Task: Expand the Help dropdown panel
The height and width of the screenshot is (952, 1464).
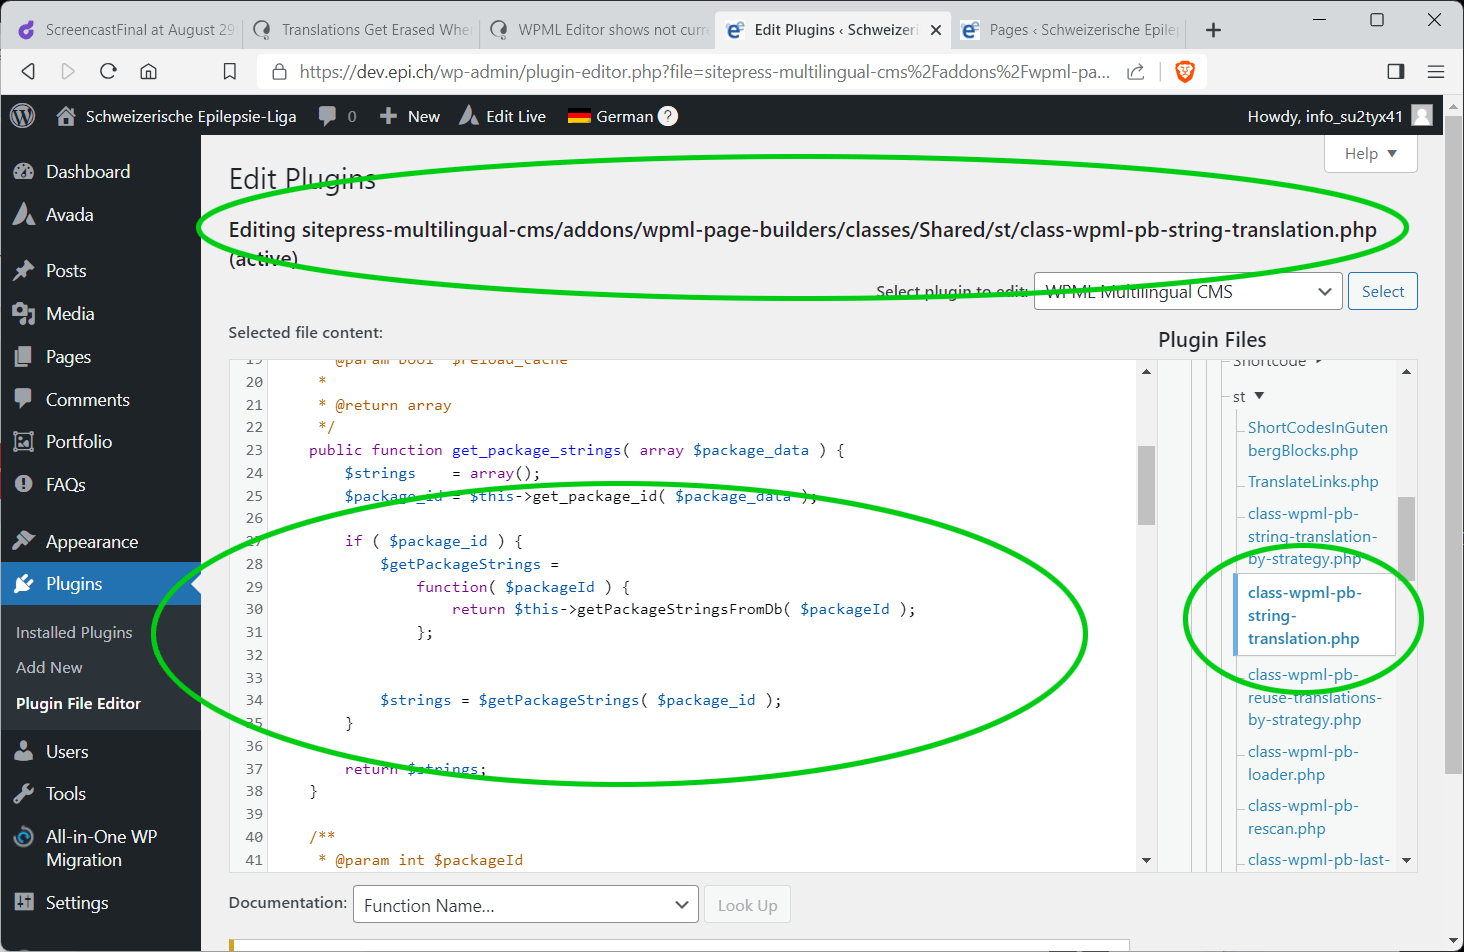Action: click(1370, 154)
